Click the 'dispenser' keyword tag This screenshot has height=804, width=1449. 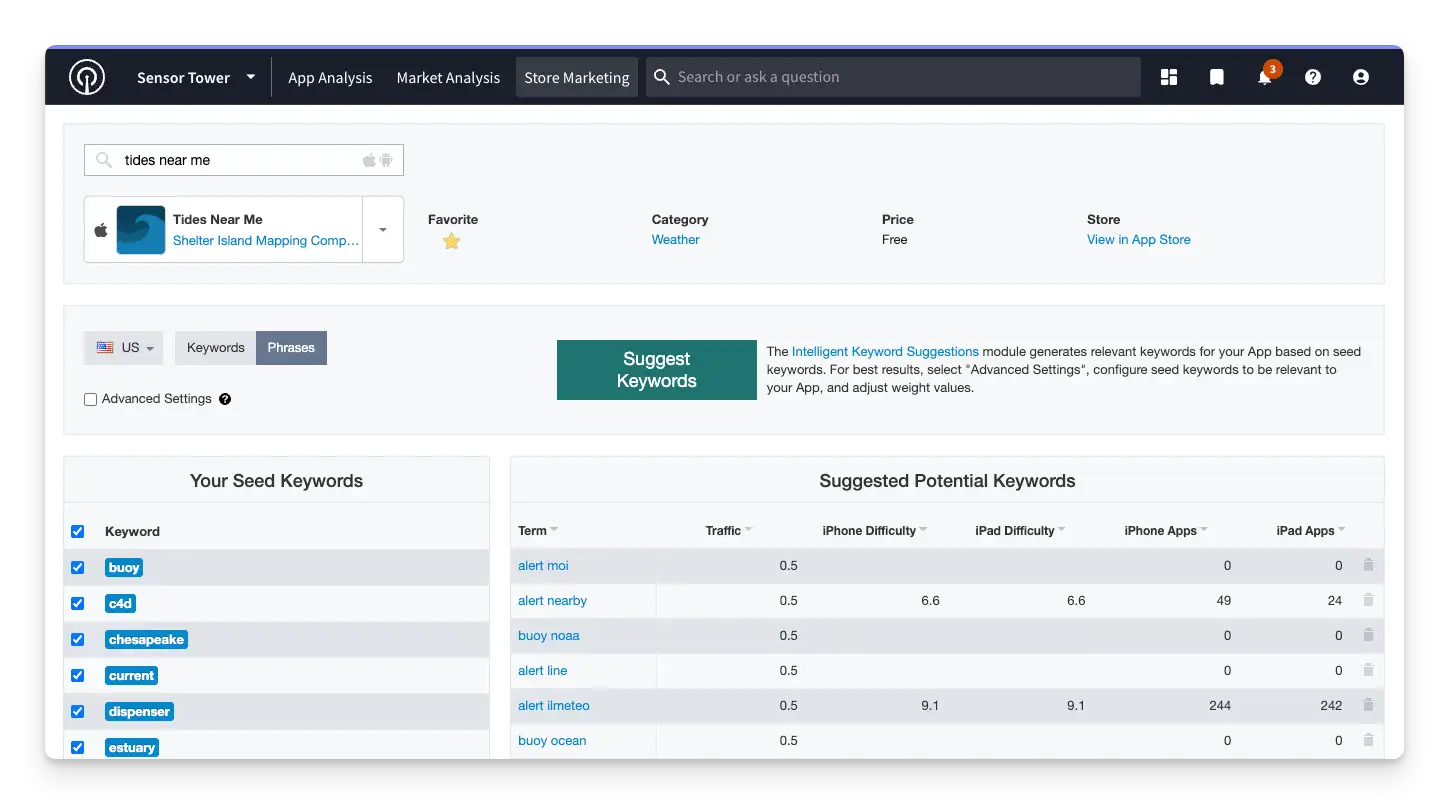[139, 712]
